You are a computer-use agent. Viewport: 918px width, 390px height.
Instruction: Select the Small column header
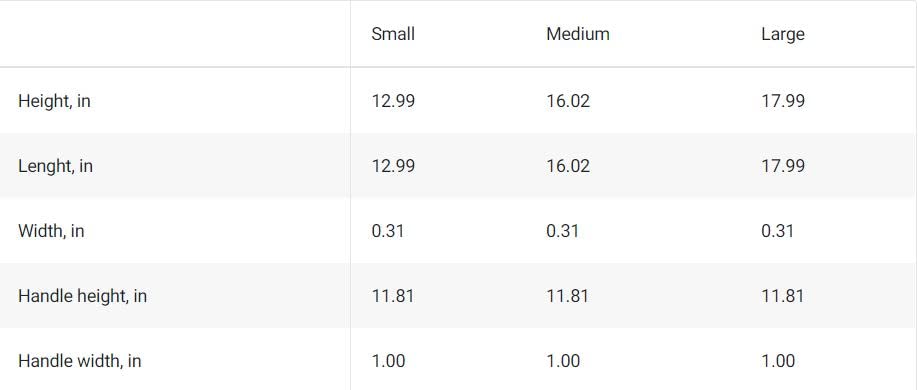pyautogui.click(x=393, y=34)
